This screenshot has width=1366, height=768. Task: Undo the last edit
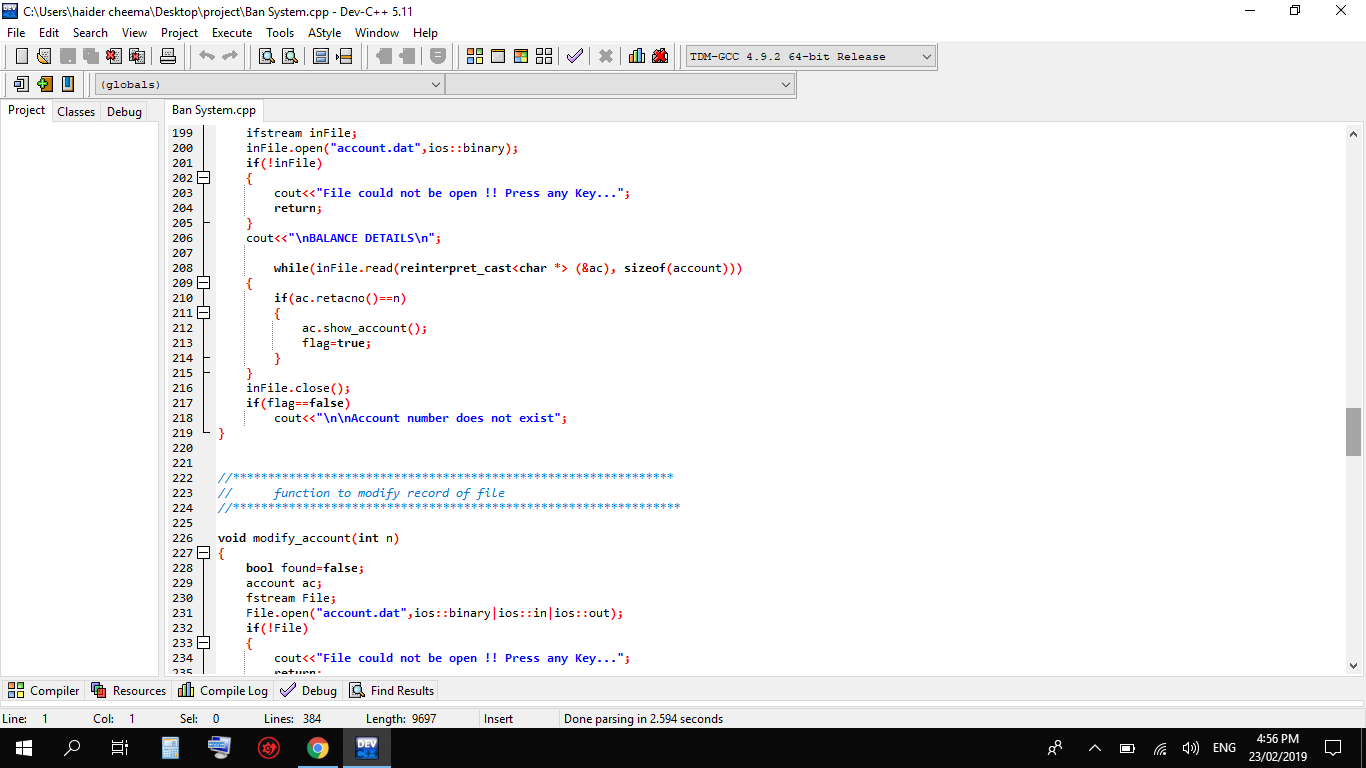207,56
